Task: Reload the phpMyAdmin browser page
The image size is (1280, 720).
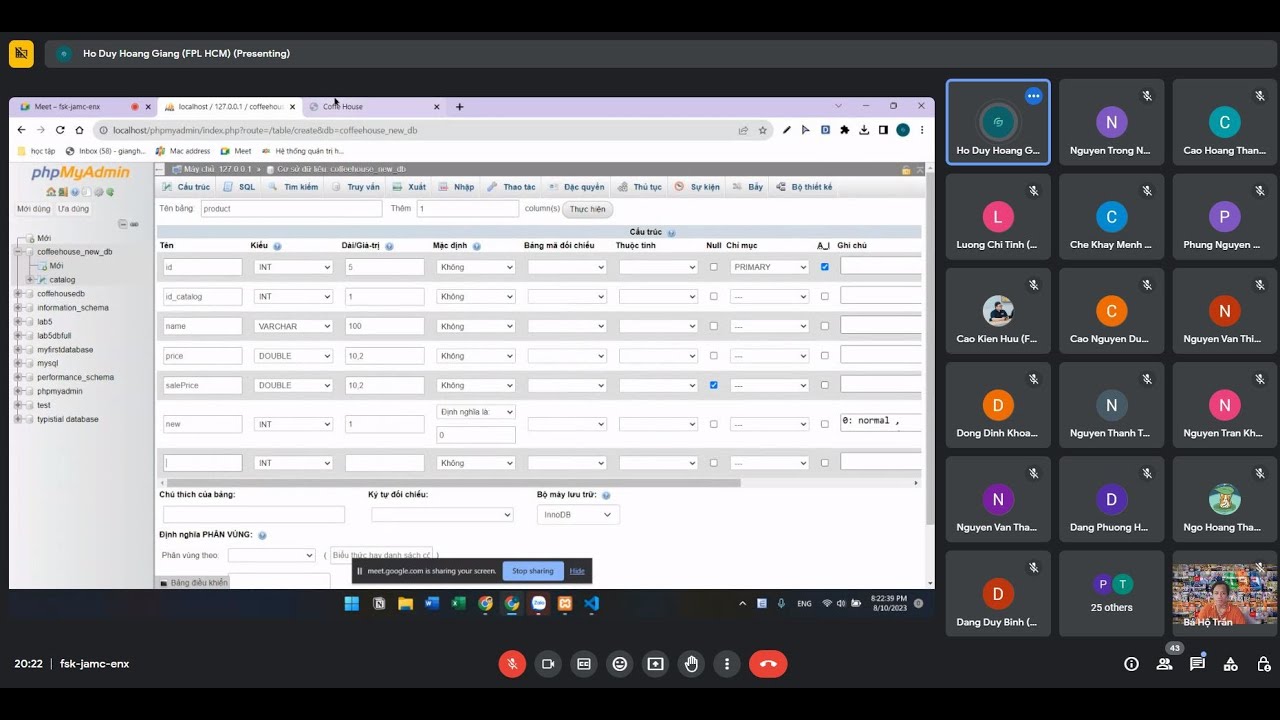Action: [60, 130]
